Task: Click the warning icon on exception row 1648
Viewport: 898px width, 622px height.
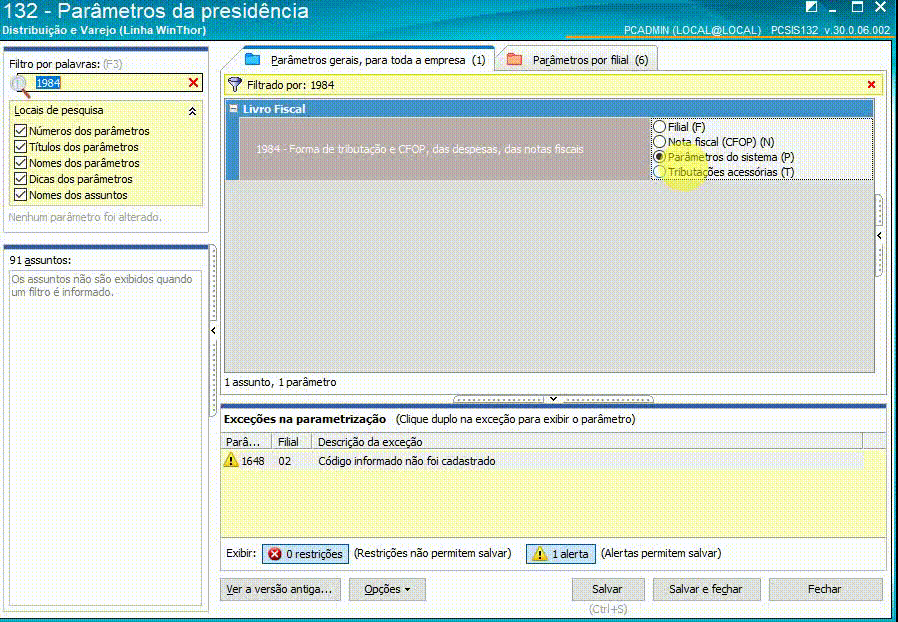Action: click(x=231, y=460)
